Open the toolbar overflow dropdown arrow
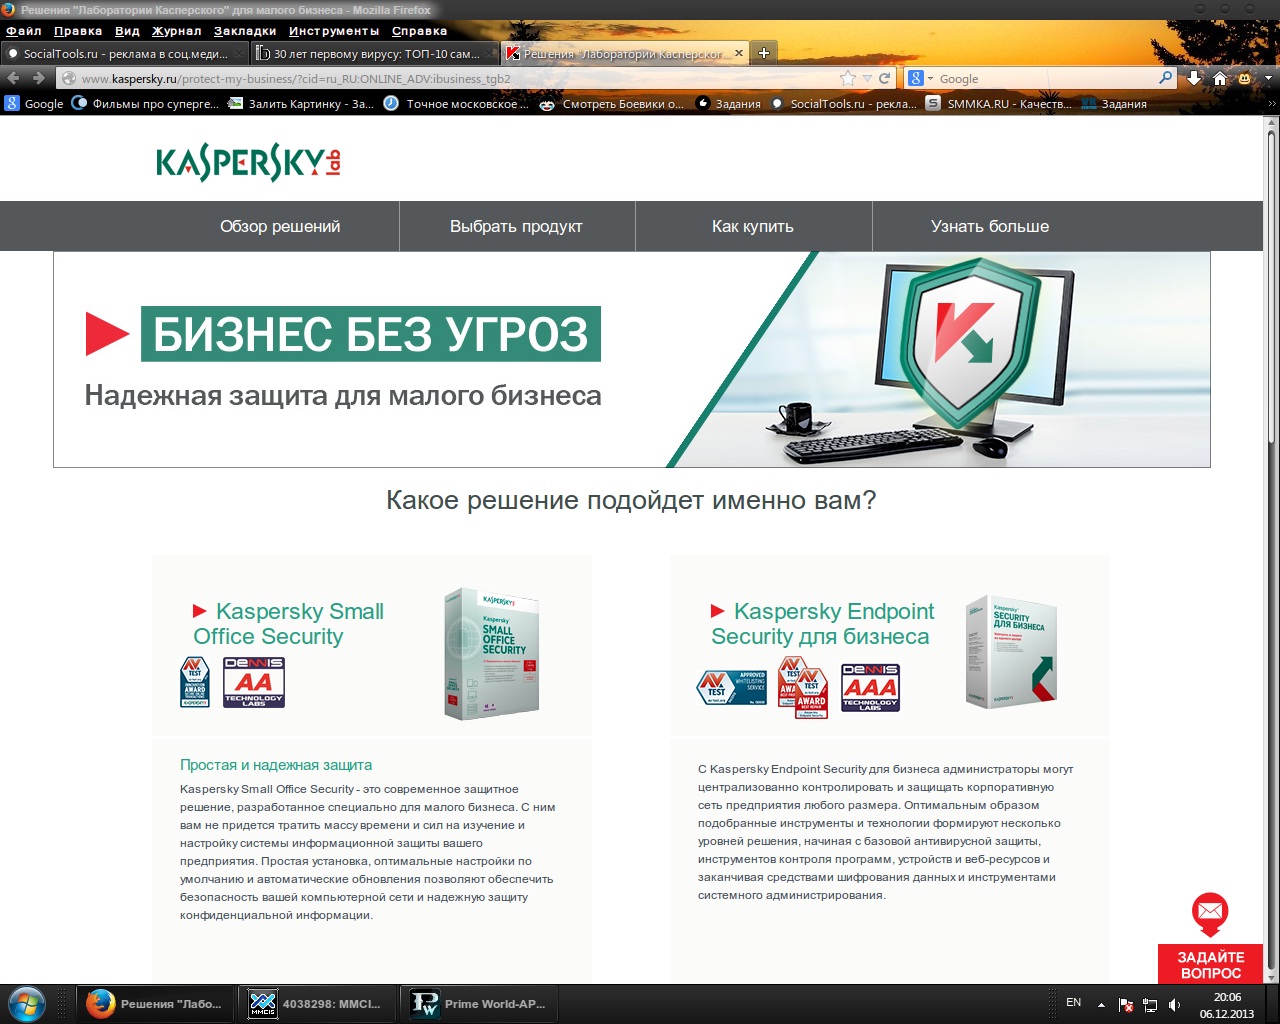This screenshot has height=1024, width=1280. (x=1268, y=78)
